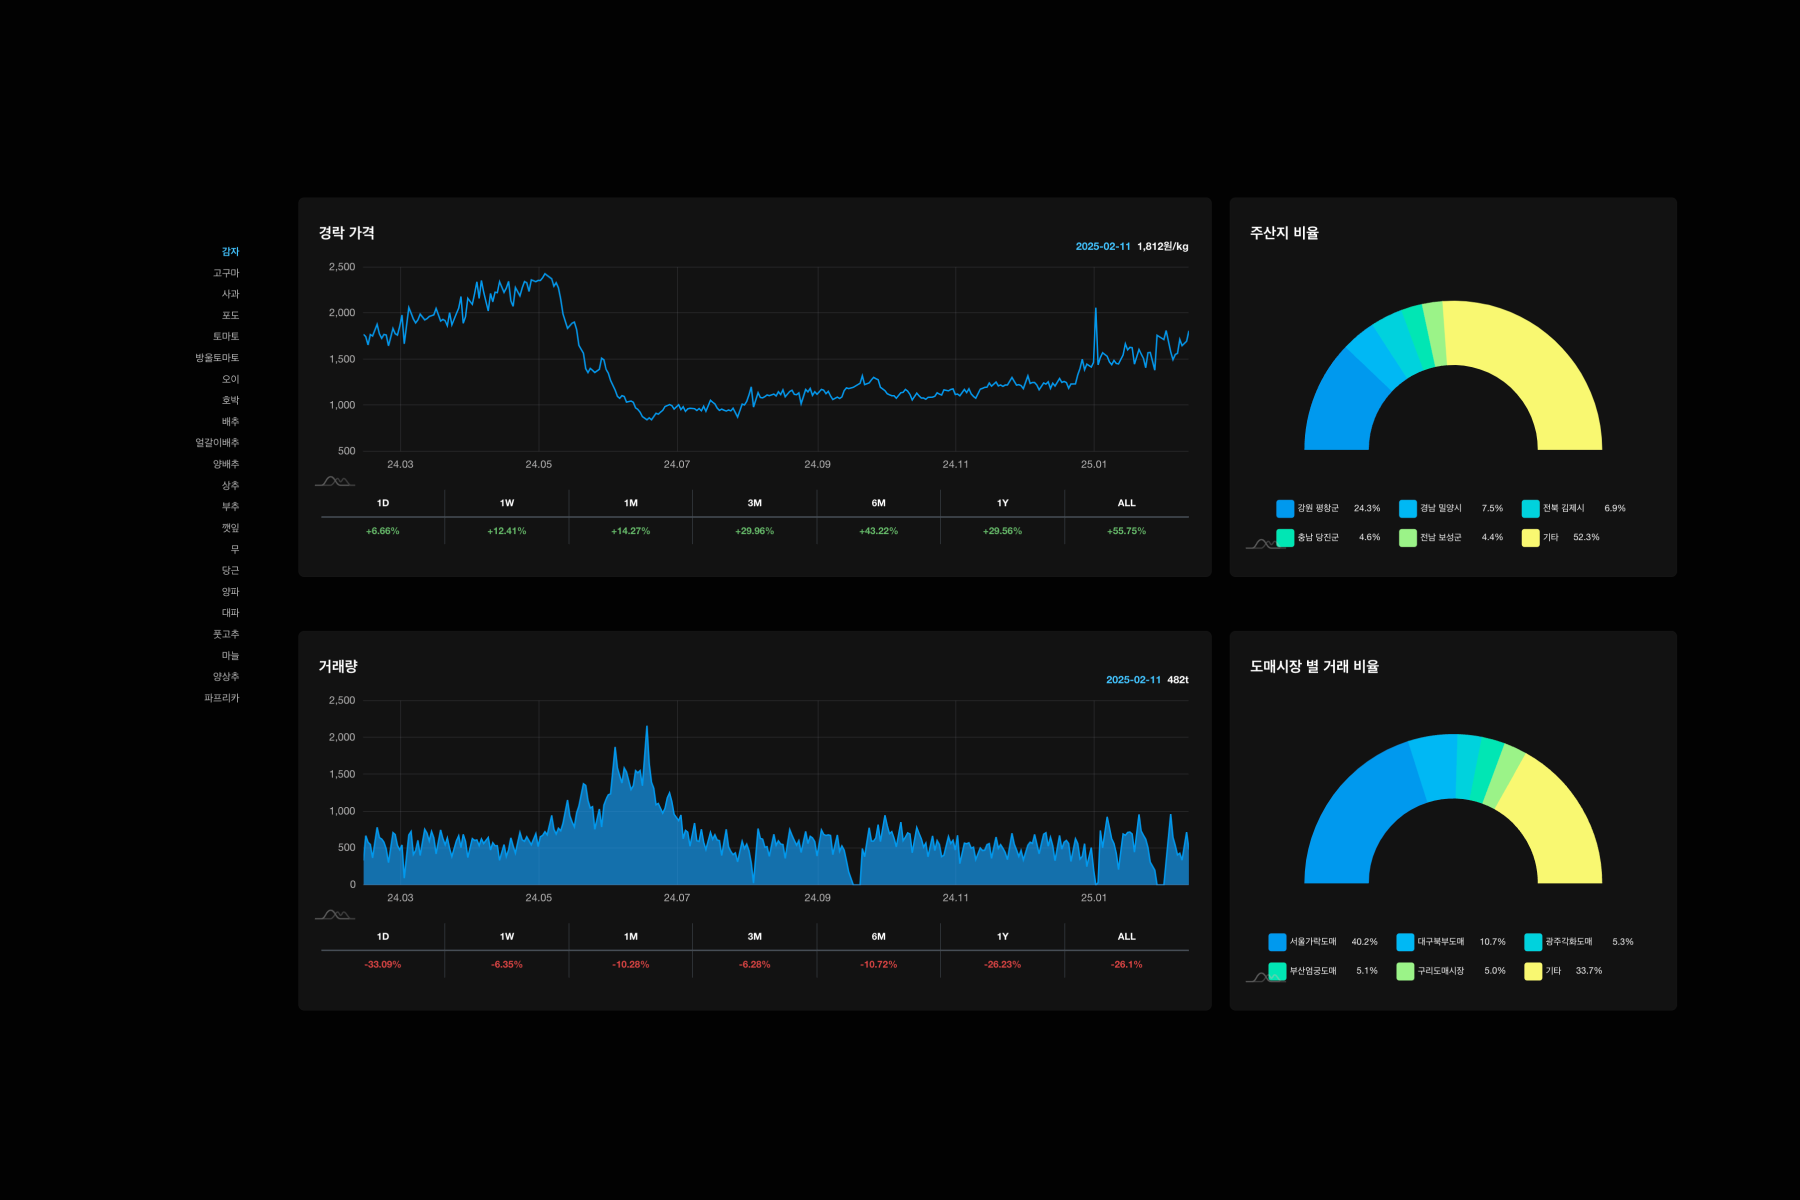Click the +43.22% 6M change value
The width and height of the screenshot is (1800, 1200).
878,531
